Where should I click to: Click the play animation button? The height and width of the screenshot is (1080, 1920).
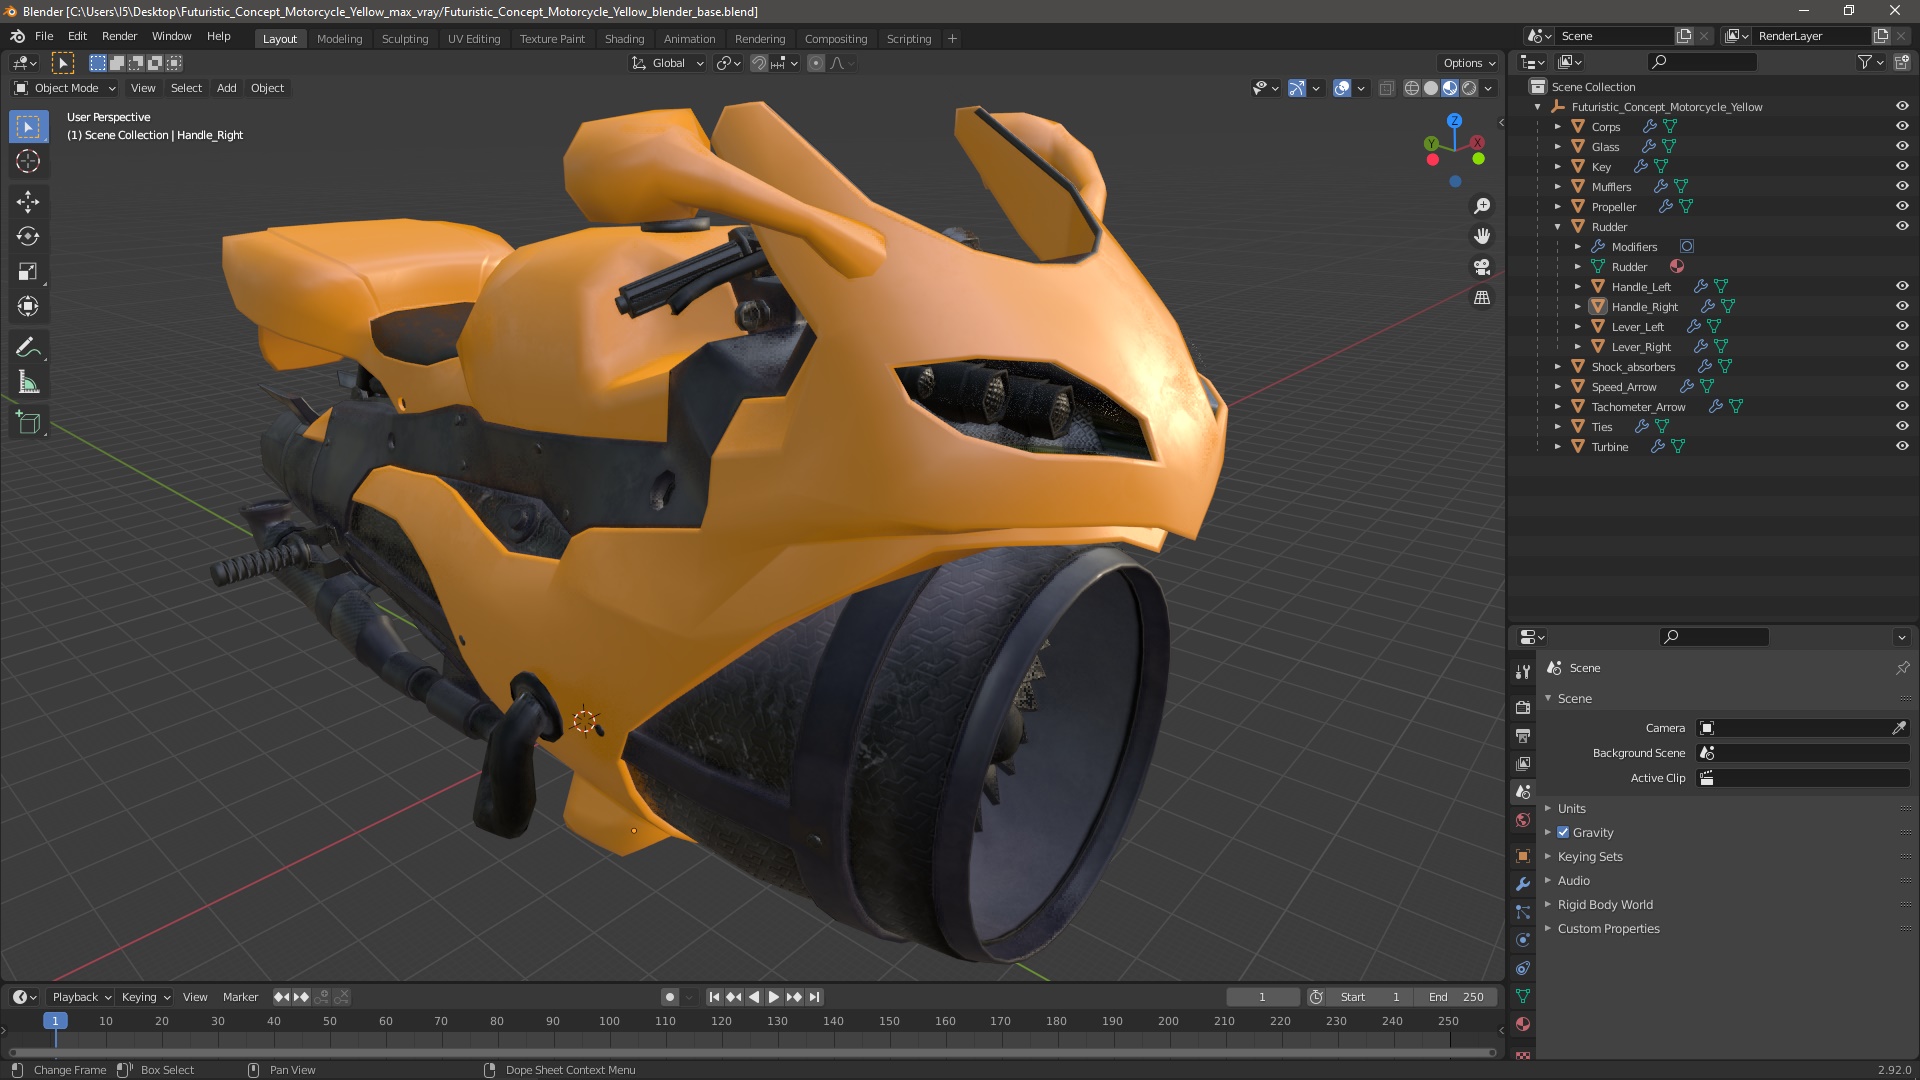click(x=773, y=997)
